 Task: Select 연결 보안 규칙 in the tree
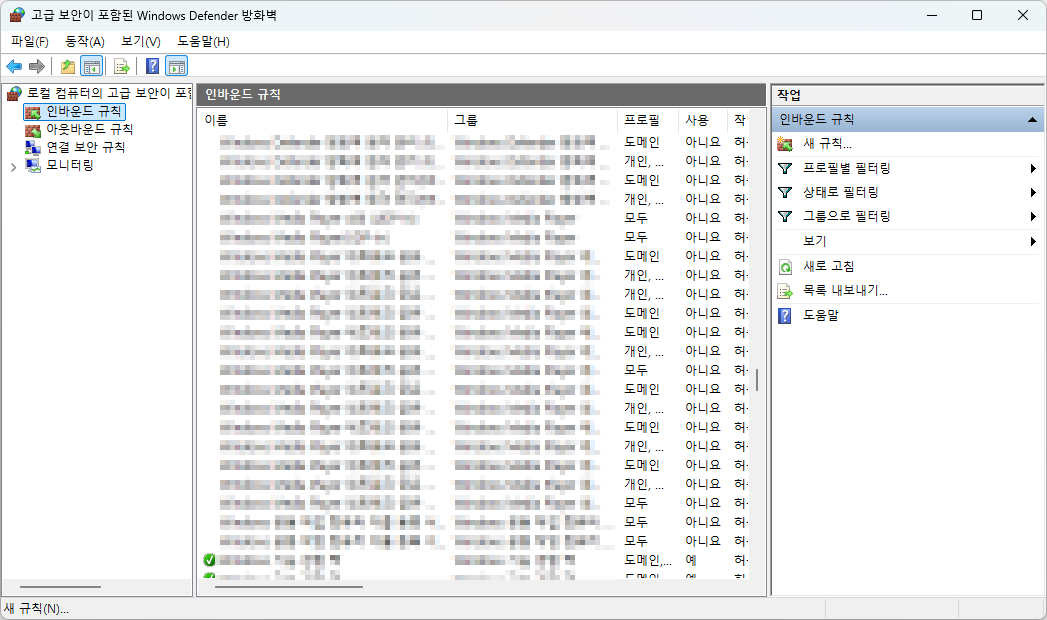pyautogui.click(x=85, y=147)
